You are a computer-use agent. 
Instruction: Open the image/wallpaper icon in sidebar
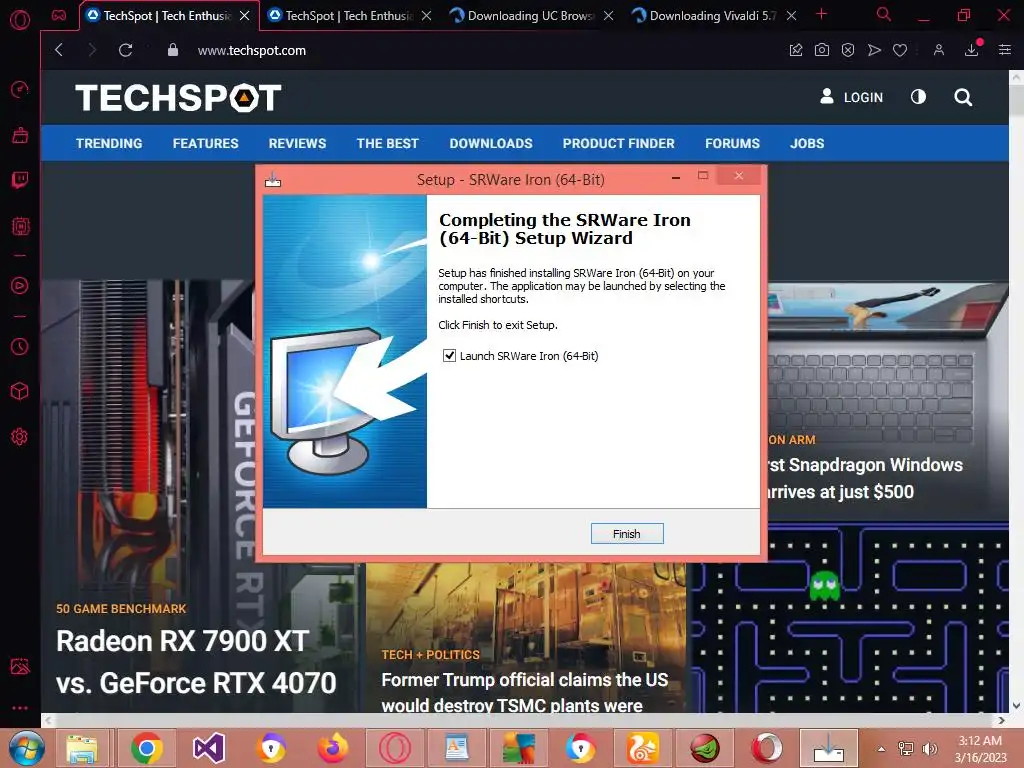(x=20, y=666)
